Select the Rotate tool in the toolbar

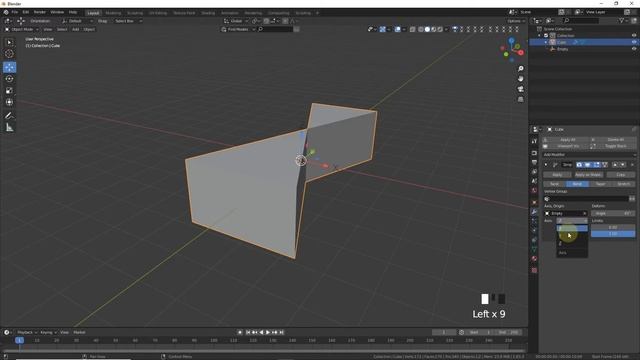9,79
